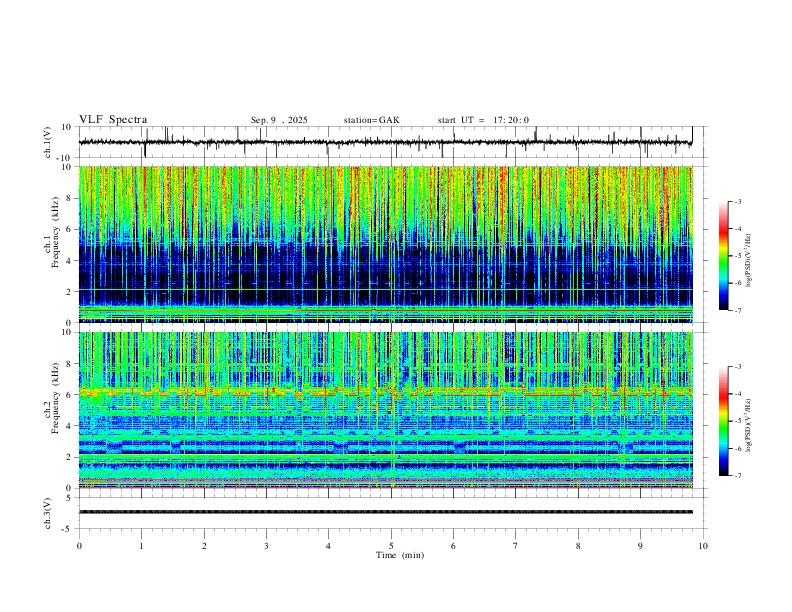Click the time axis tick label "5"
The height and width of the screenshot is (612, 792).
391,546
